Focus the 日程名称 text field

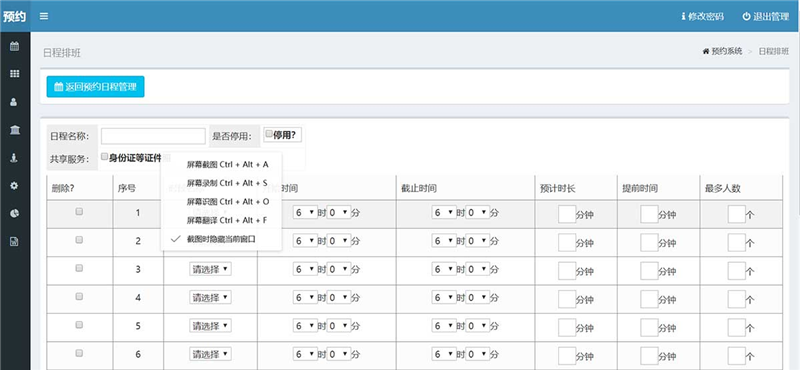(x=153, y=136)
